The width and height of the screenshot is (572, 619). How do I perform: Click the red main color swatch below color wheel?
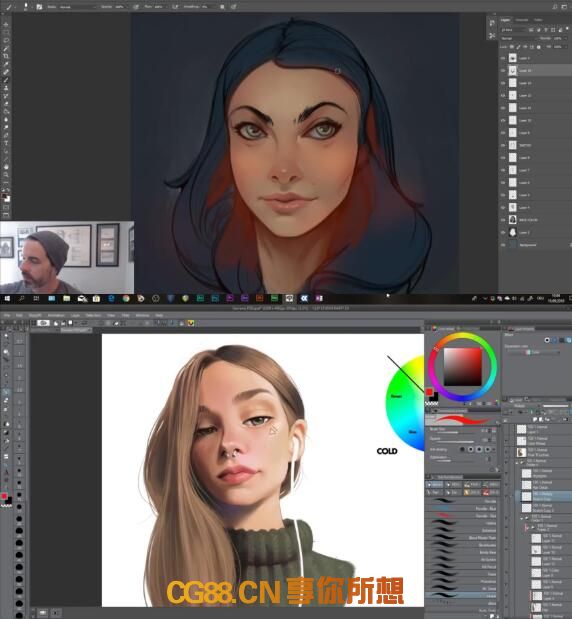[429, 392]
